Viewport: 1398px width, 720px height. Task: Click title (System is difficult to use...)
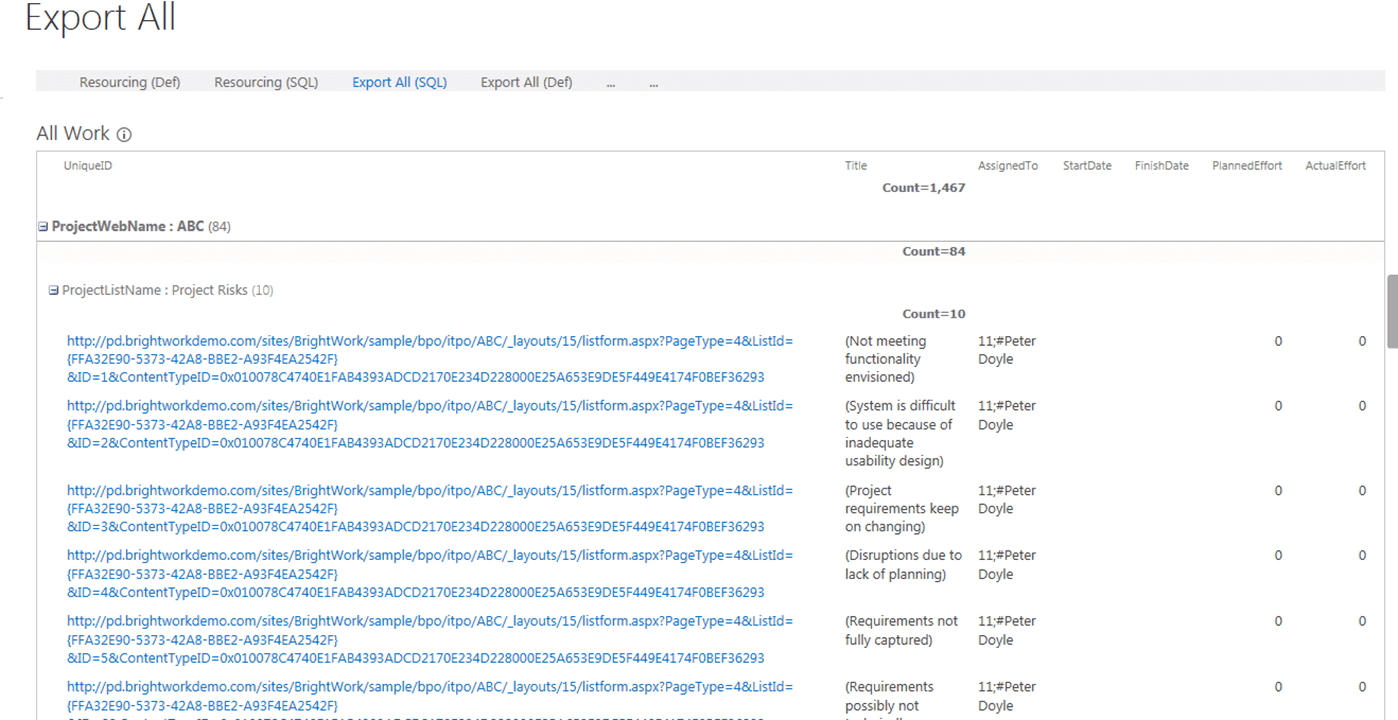(x=901, y=433)
